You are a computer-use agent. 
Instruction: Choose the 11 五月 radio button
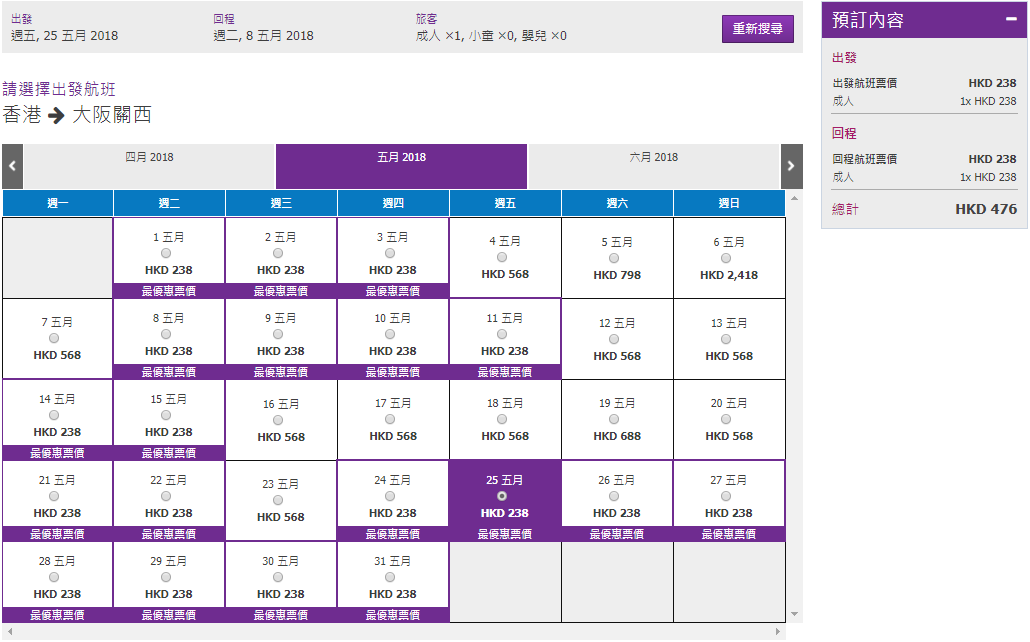tap(502, 334)
